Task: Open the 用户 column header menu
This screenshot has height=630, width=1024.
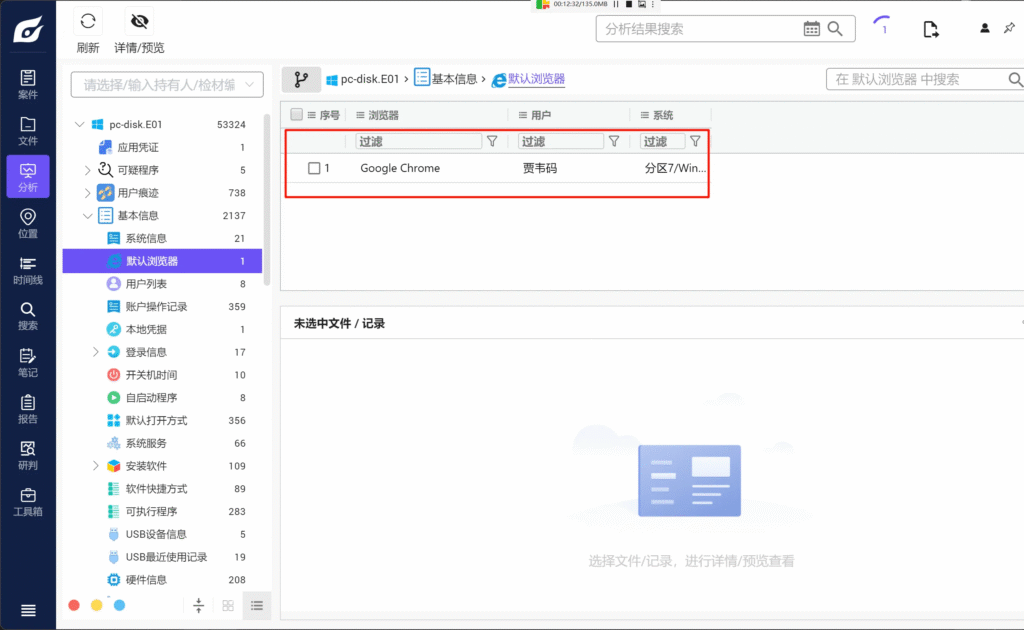Action: tap(522, 115)
